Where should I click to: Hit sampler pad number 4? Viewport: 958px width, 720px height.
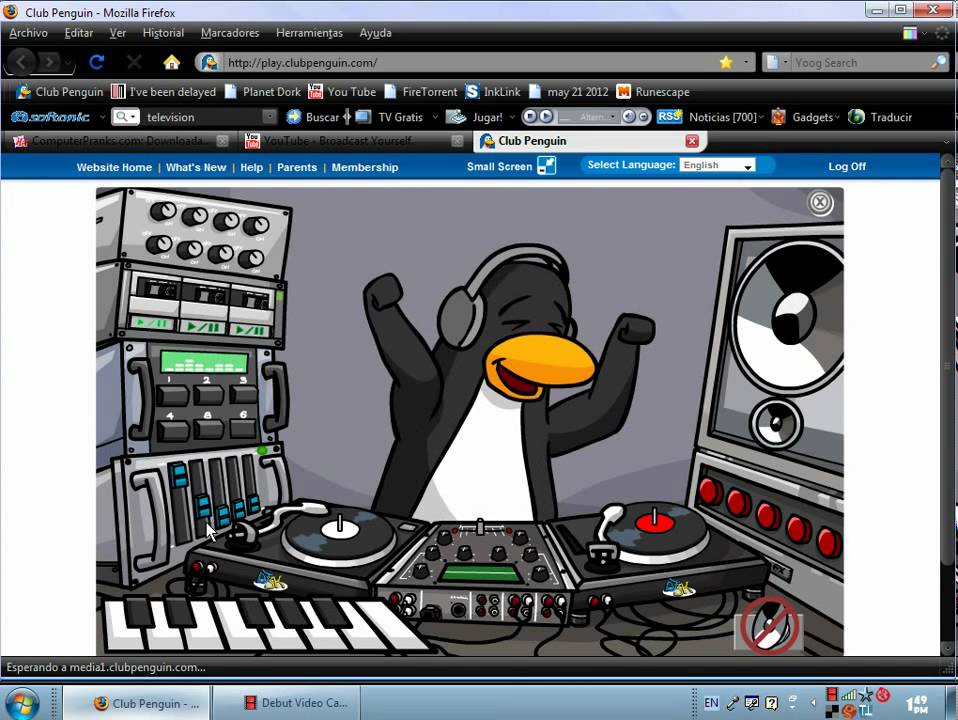click(173, 431)
